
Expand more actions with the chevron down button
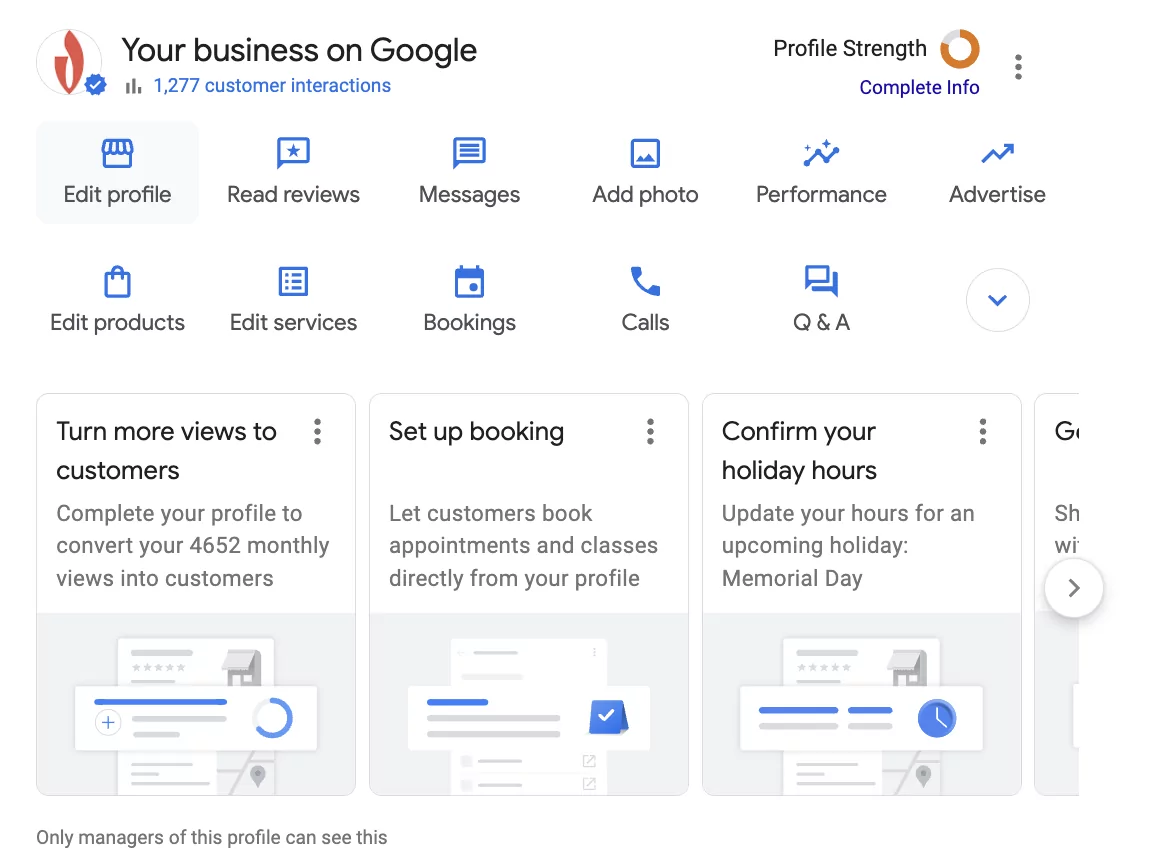997,300
